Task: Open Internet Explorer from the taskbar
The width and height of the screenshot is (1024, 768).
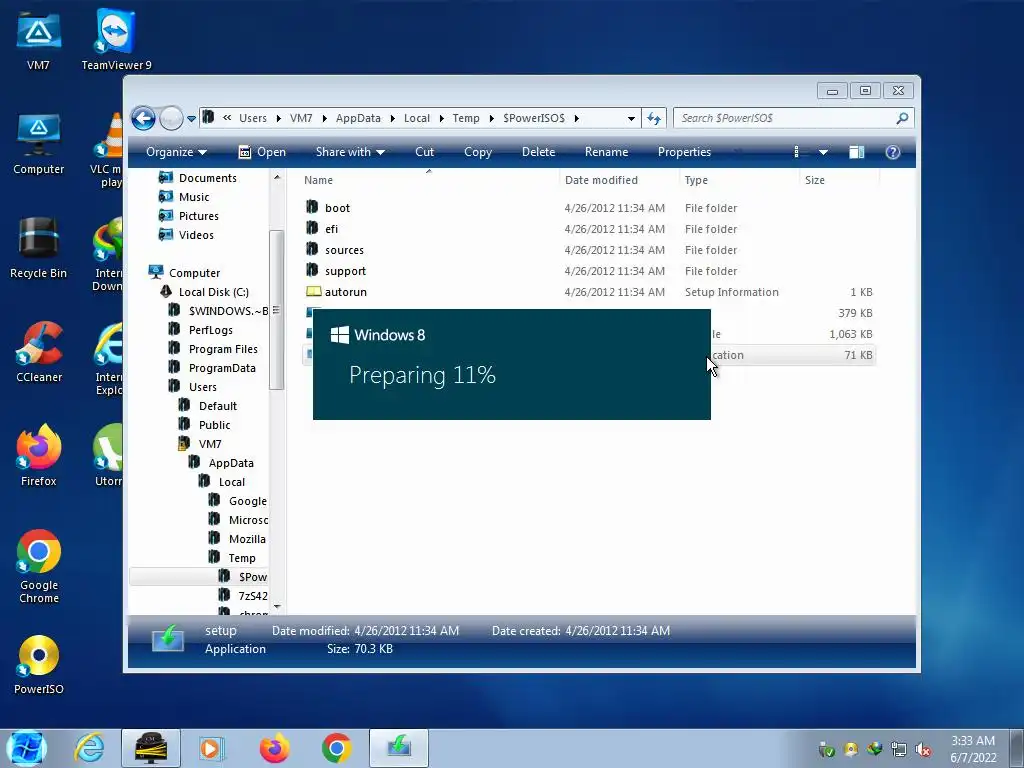Action: (89, 748)
